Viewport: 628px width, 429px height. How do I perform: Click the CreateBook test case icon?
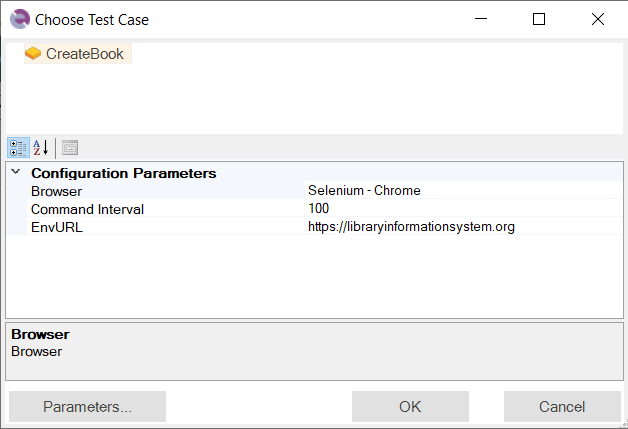(x=33, y=54)
